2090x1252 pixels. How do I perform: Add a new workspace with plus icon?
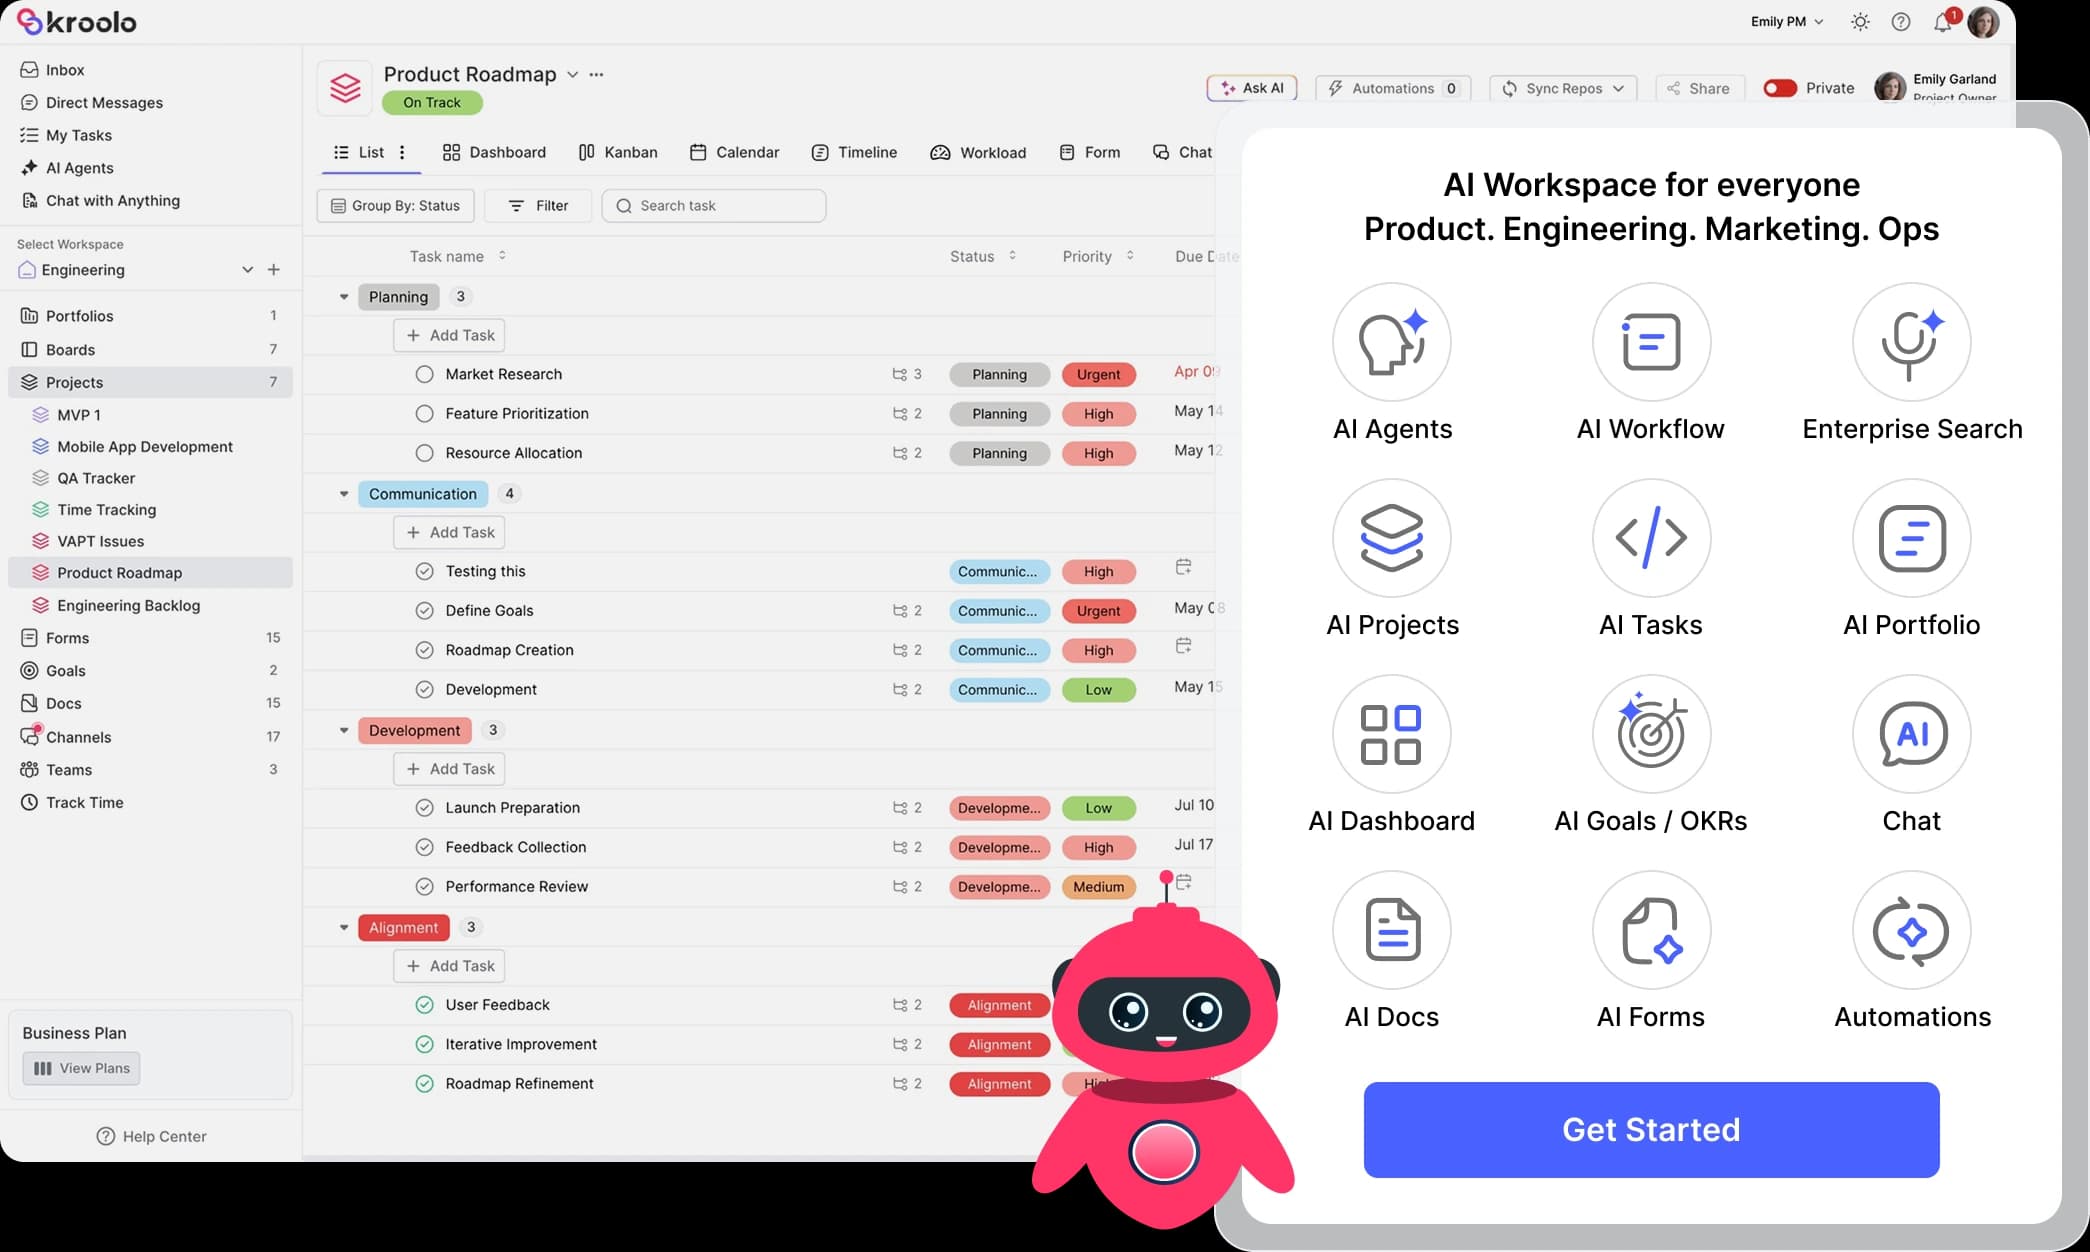click(x=274, y=270)
